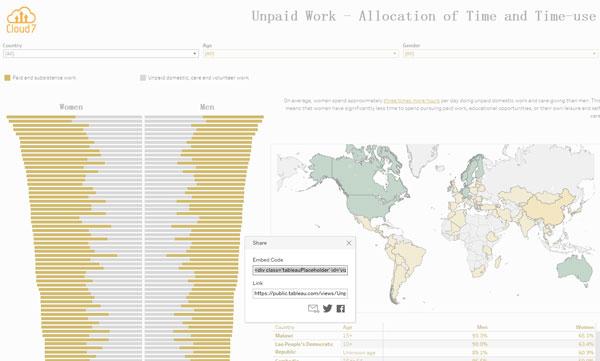Open the Country filter dropdown

pyautogui.click(x=101, y=54)
